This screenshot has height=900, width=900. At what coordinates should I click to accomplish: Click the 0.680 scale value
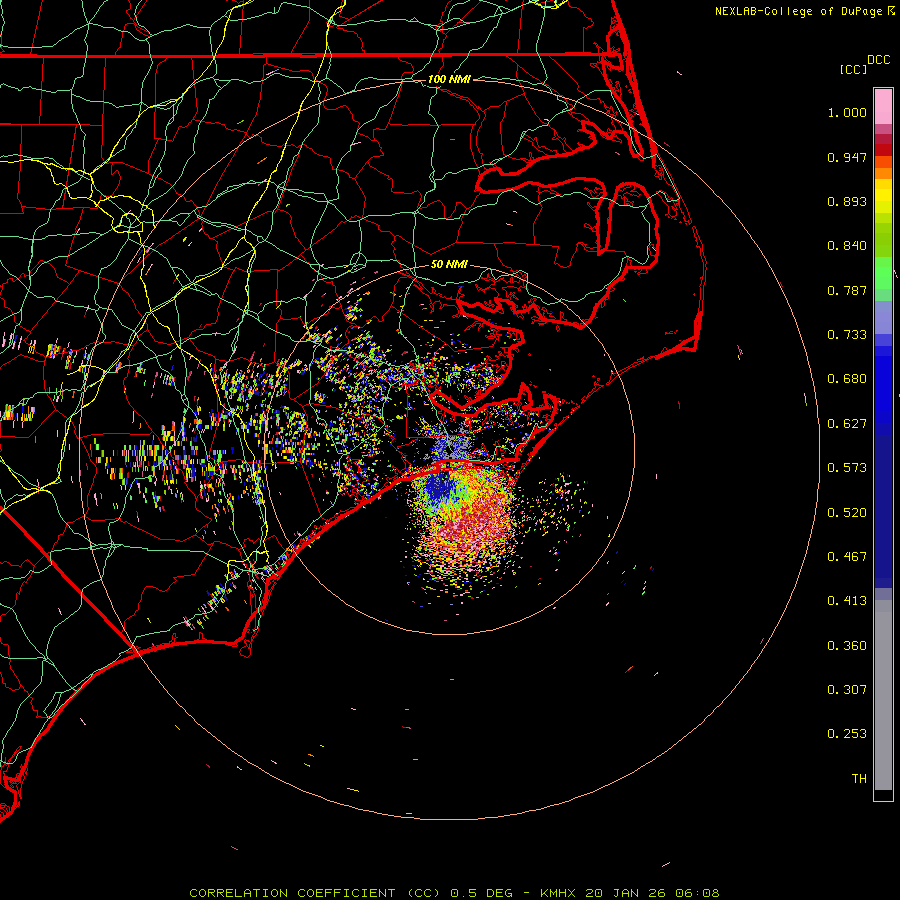[847, 379]
